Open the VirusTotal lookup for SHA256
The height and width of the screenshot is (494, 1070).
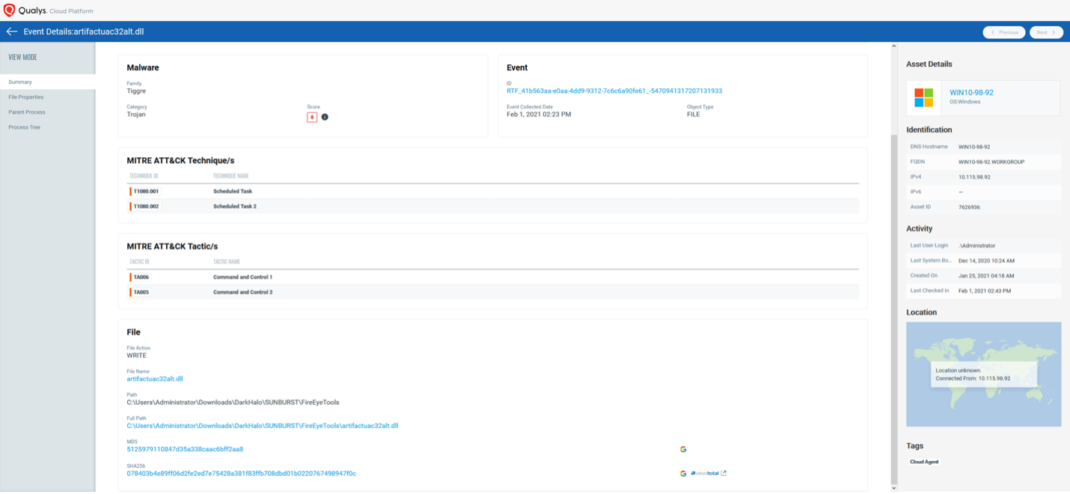705,473
